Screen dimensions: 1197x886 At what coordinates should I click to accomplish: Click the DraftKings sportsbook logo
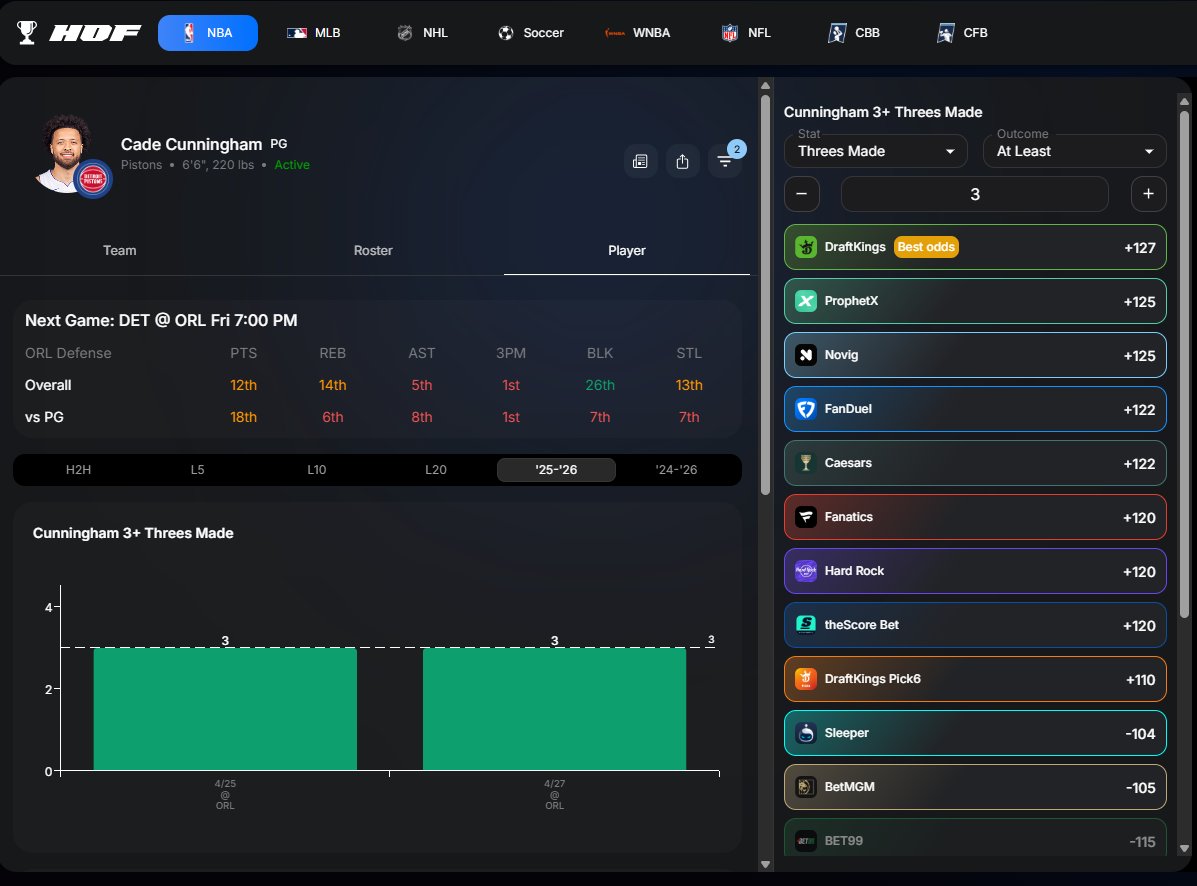pos(805,247)
